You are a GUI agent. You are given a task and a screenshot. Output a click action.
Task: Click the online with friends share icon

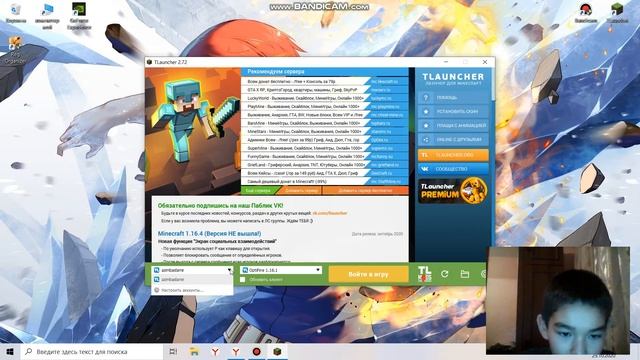[x=426, y=140]
